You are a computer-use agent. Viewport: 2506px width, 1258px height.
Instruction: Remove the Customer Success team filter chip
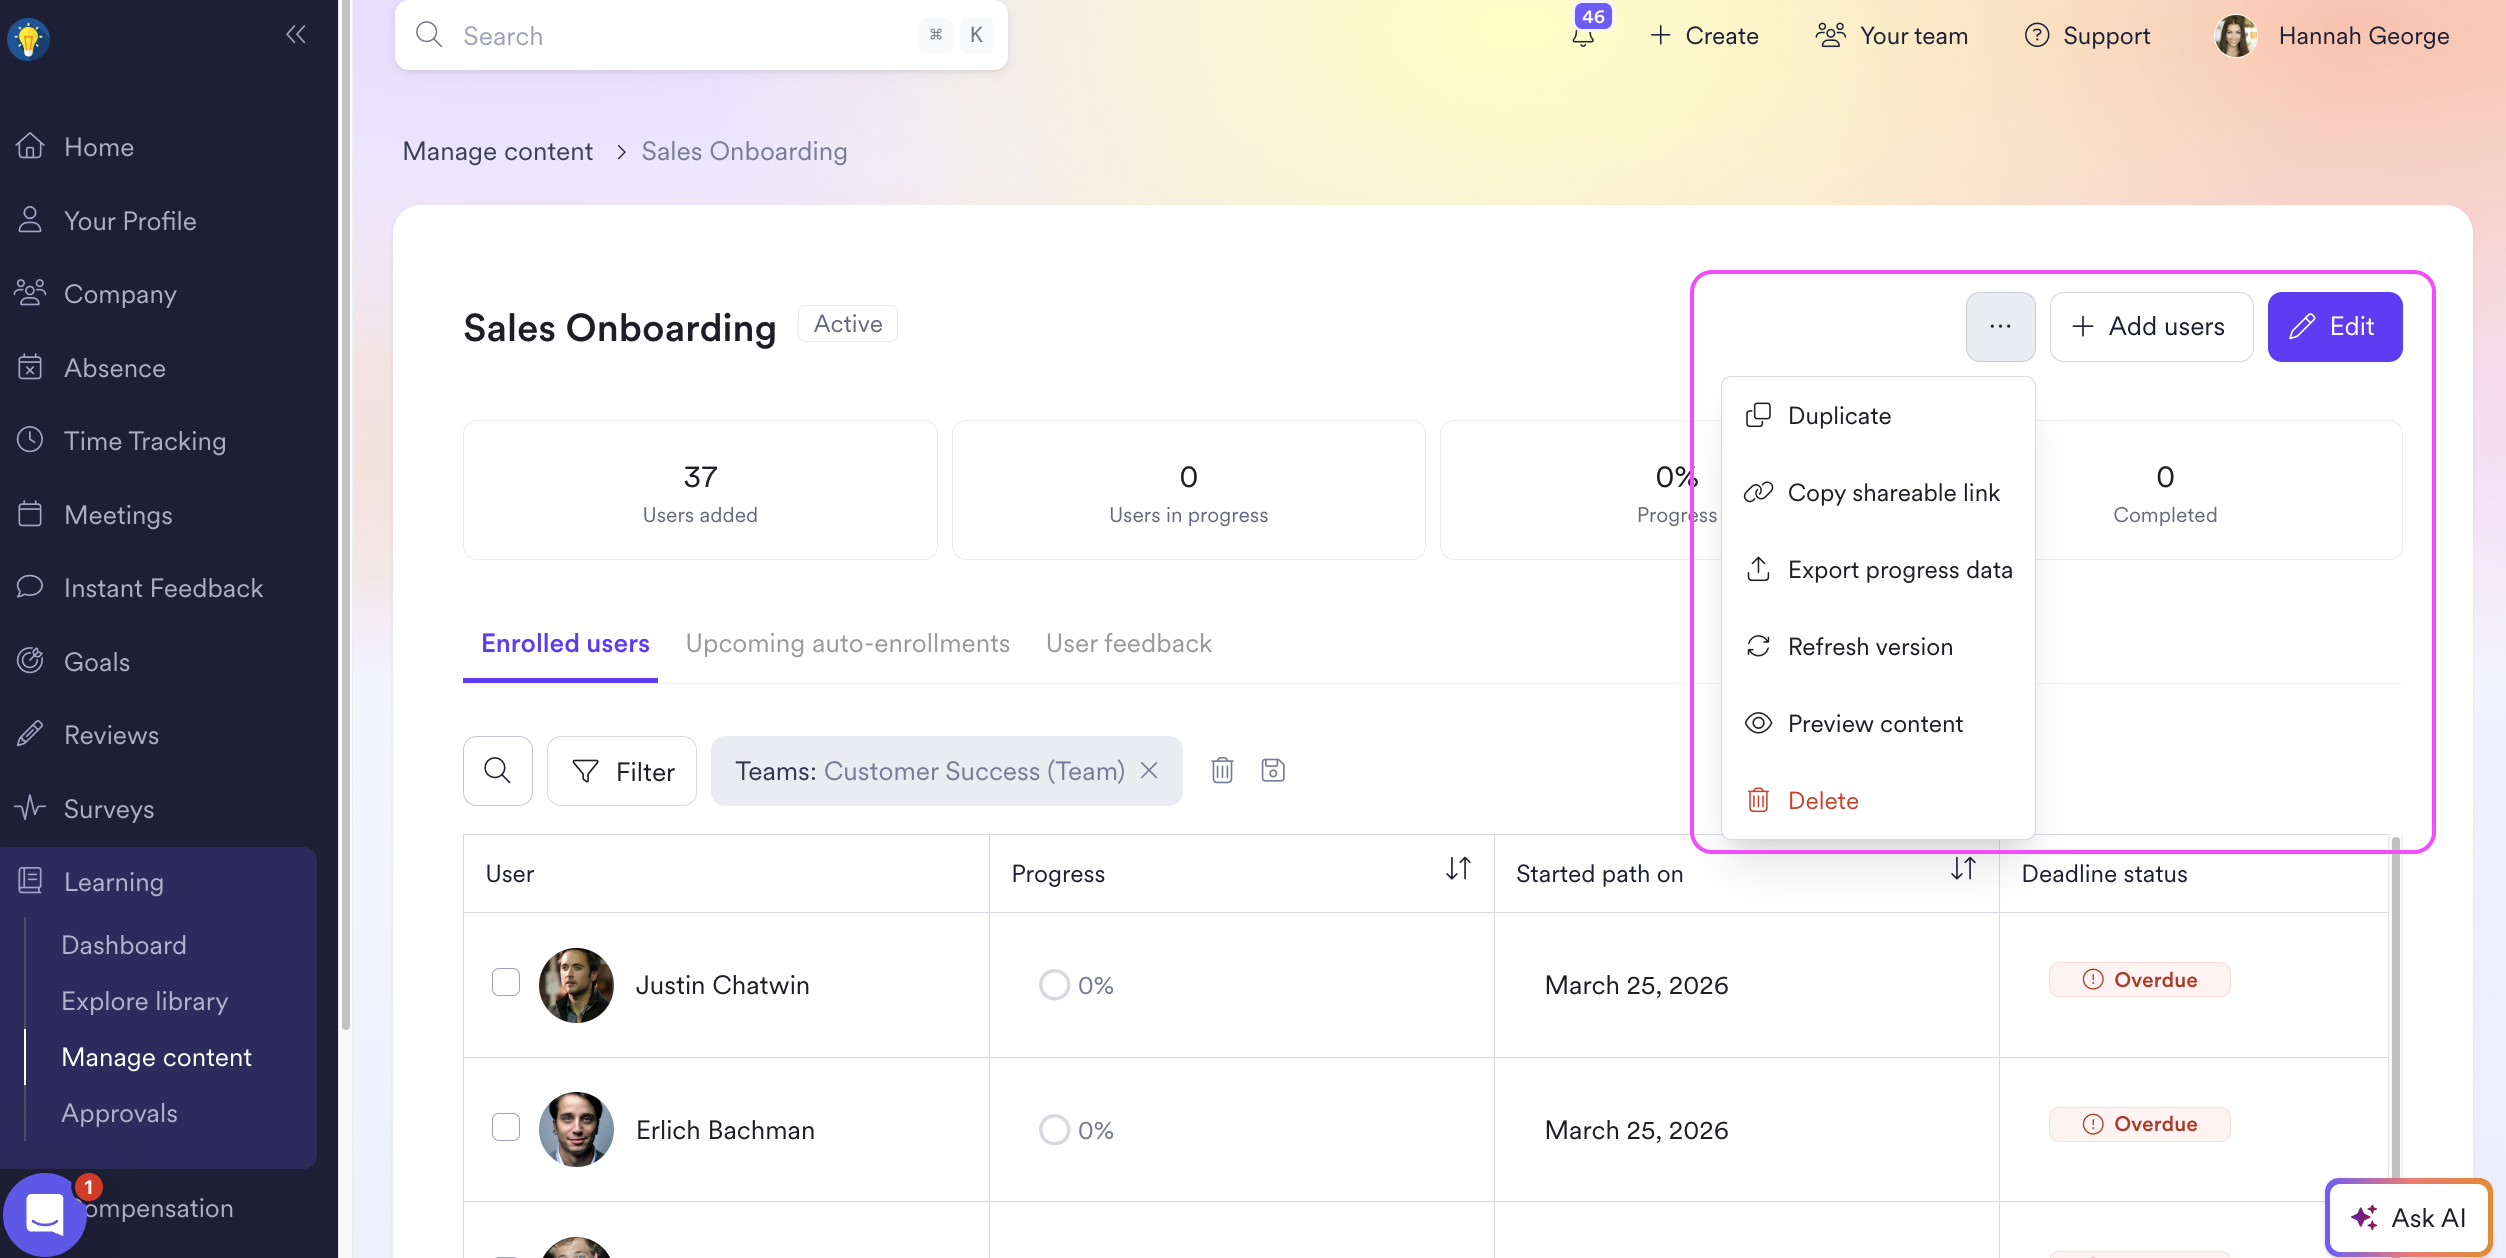[x=1150, y=770]
